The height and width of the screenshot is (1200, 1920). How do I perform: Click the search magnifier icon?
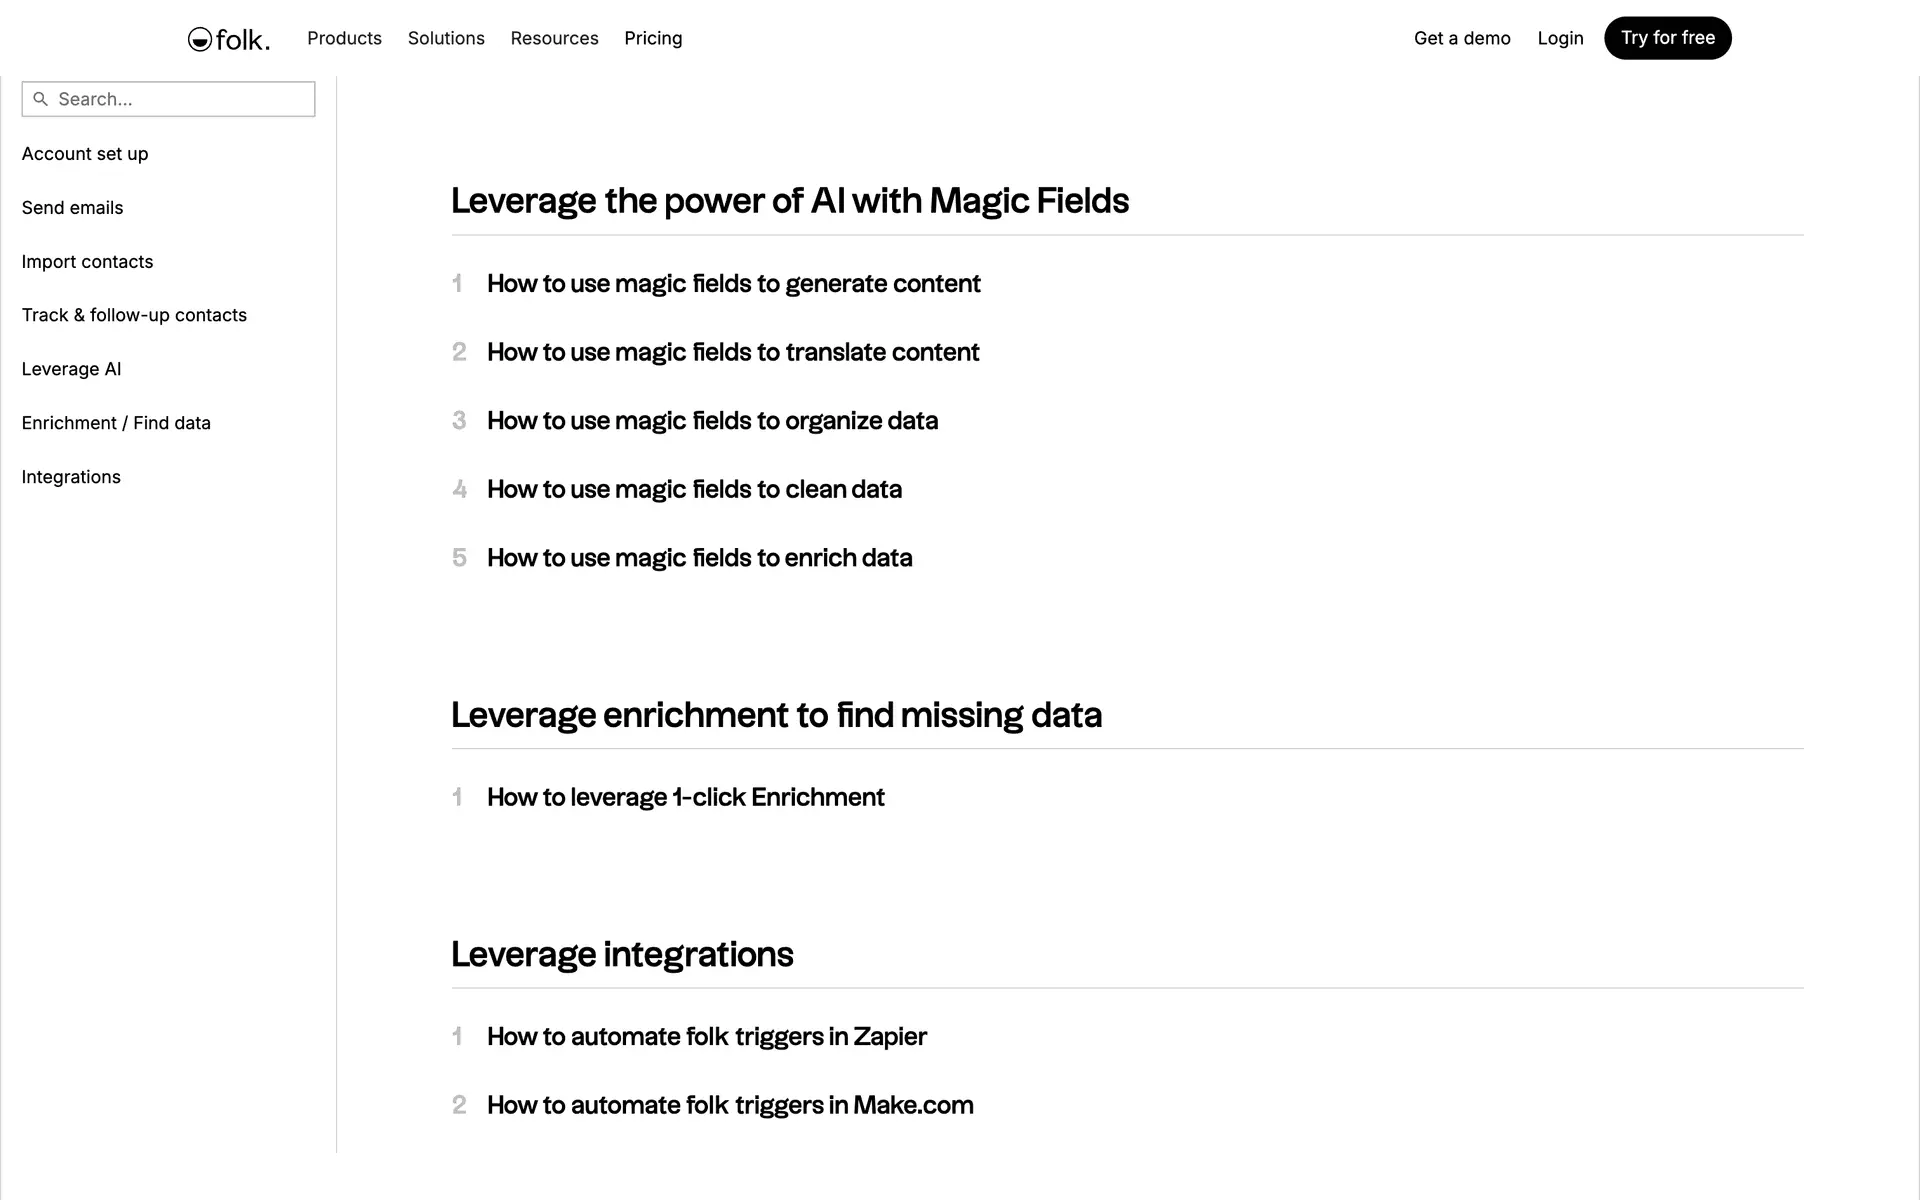click(x=41, y=99)
